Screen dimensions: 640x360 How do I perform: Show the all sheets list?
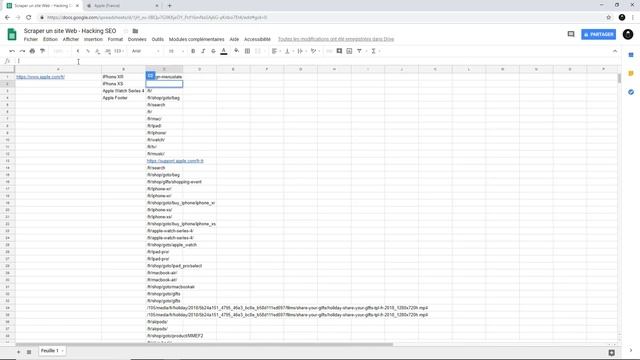pyautogui.click(x=29, y=351)
